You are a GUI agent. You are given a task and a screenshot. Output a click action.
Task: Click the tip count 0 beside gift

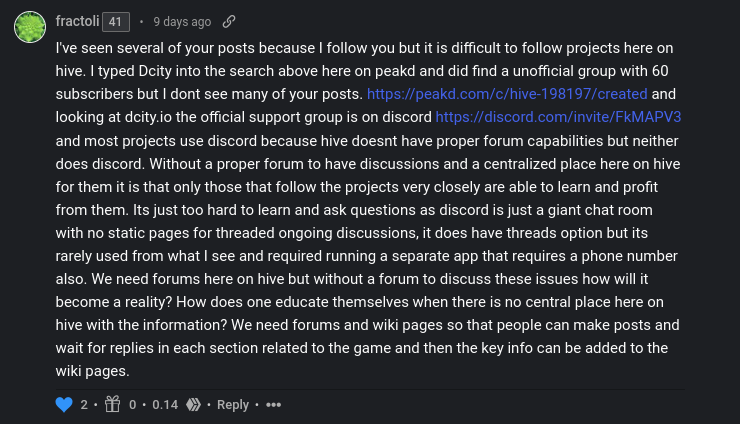(x=133, y=405)
